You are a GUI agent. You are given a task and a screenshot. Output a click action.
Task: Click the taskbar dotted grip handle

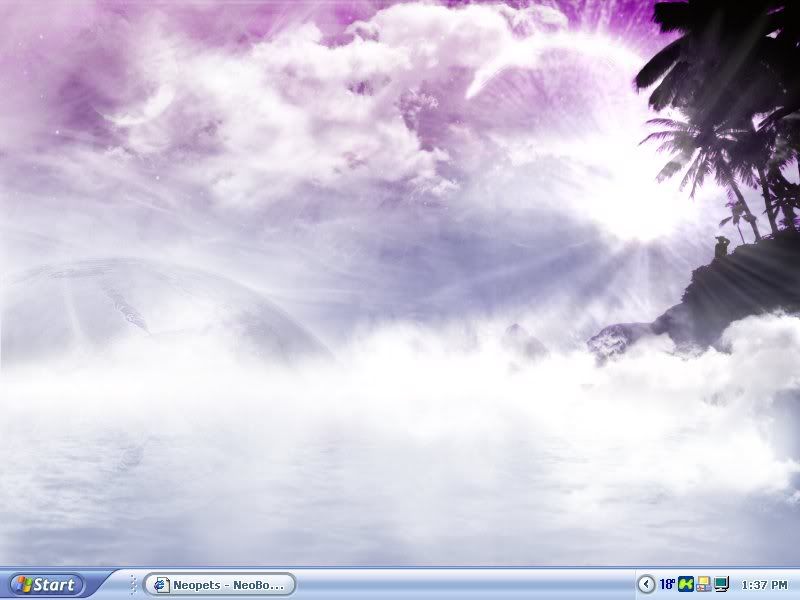(134, 585)
